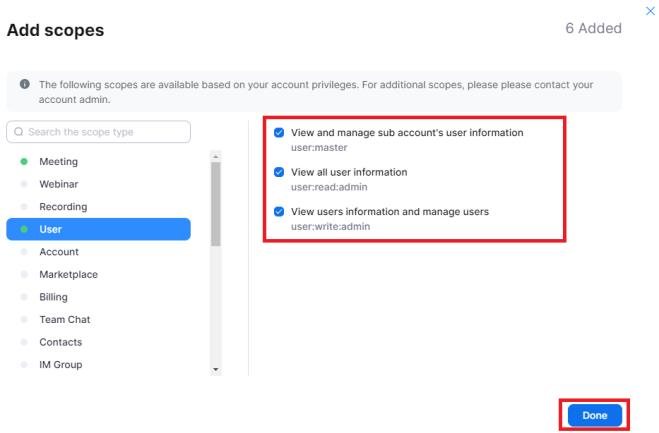Select the User scope category

pyautogui.click(x=98, y=229)
